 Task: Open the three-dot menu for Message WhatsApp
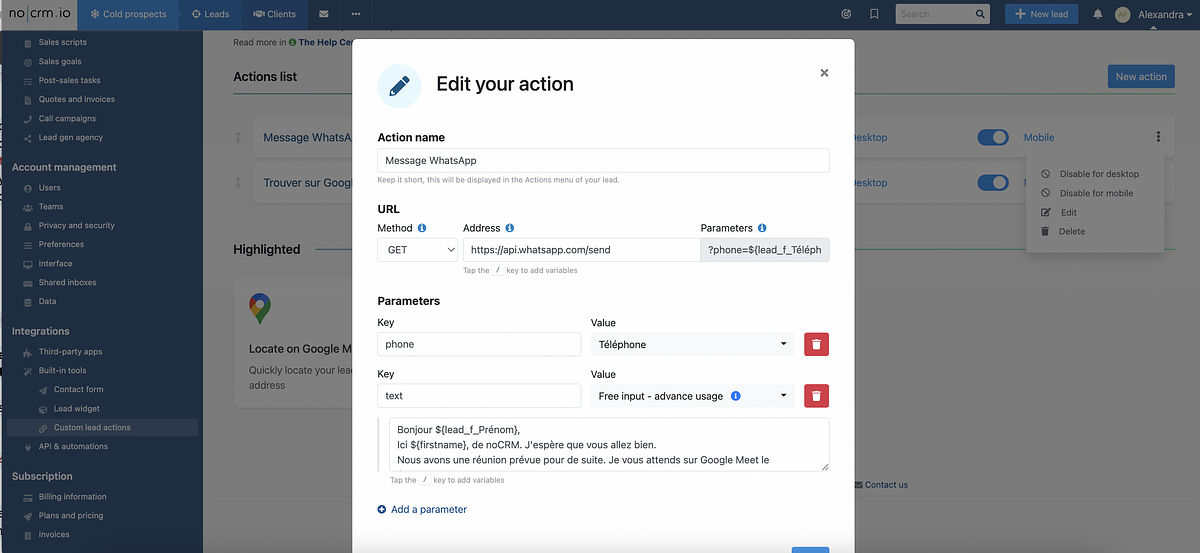click(x=1157, y=137)
